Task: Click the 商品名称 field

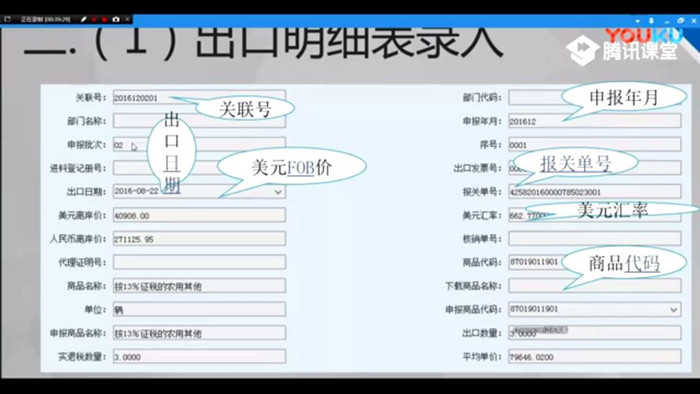Action: (199, 286)
